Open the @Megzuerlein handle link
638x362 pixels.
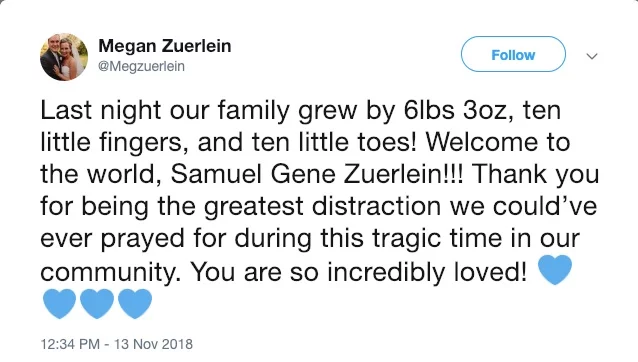142,66
